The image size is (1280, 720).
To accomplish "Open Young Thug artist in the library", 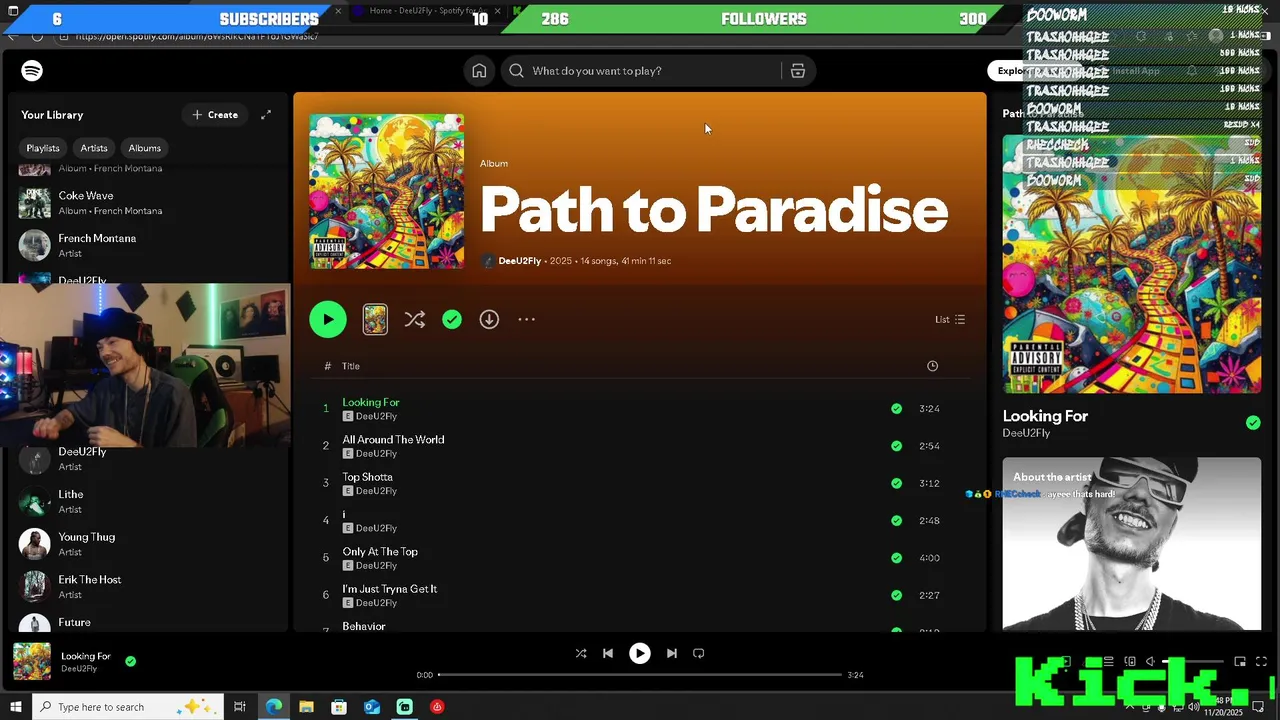I will coord(150,544).
